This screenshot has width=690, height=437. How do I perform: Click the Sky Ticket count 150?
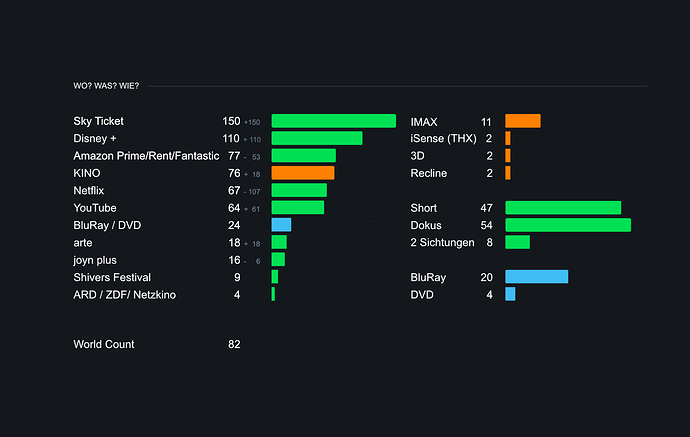click(231, 121)
